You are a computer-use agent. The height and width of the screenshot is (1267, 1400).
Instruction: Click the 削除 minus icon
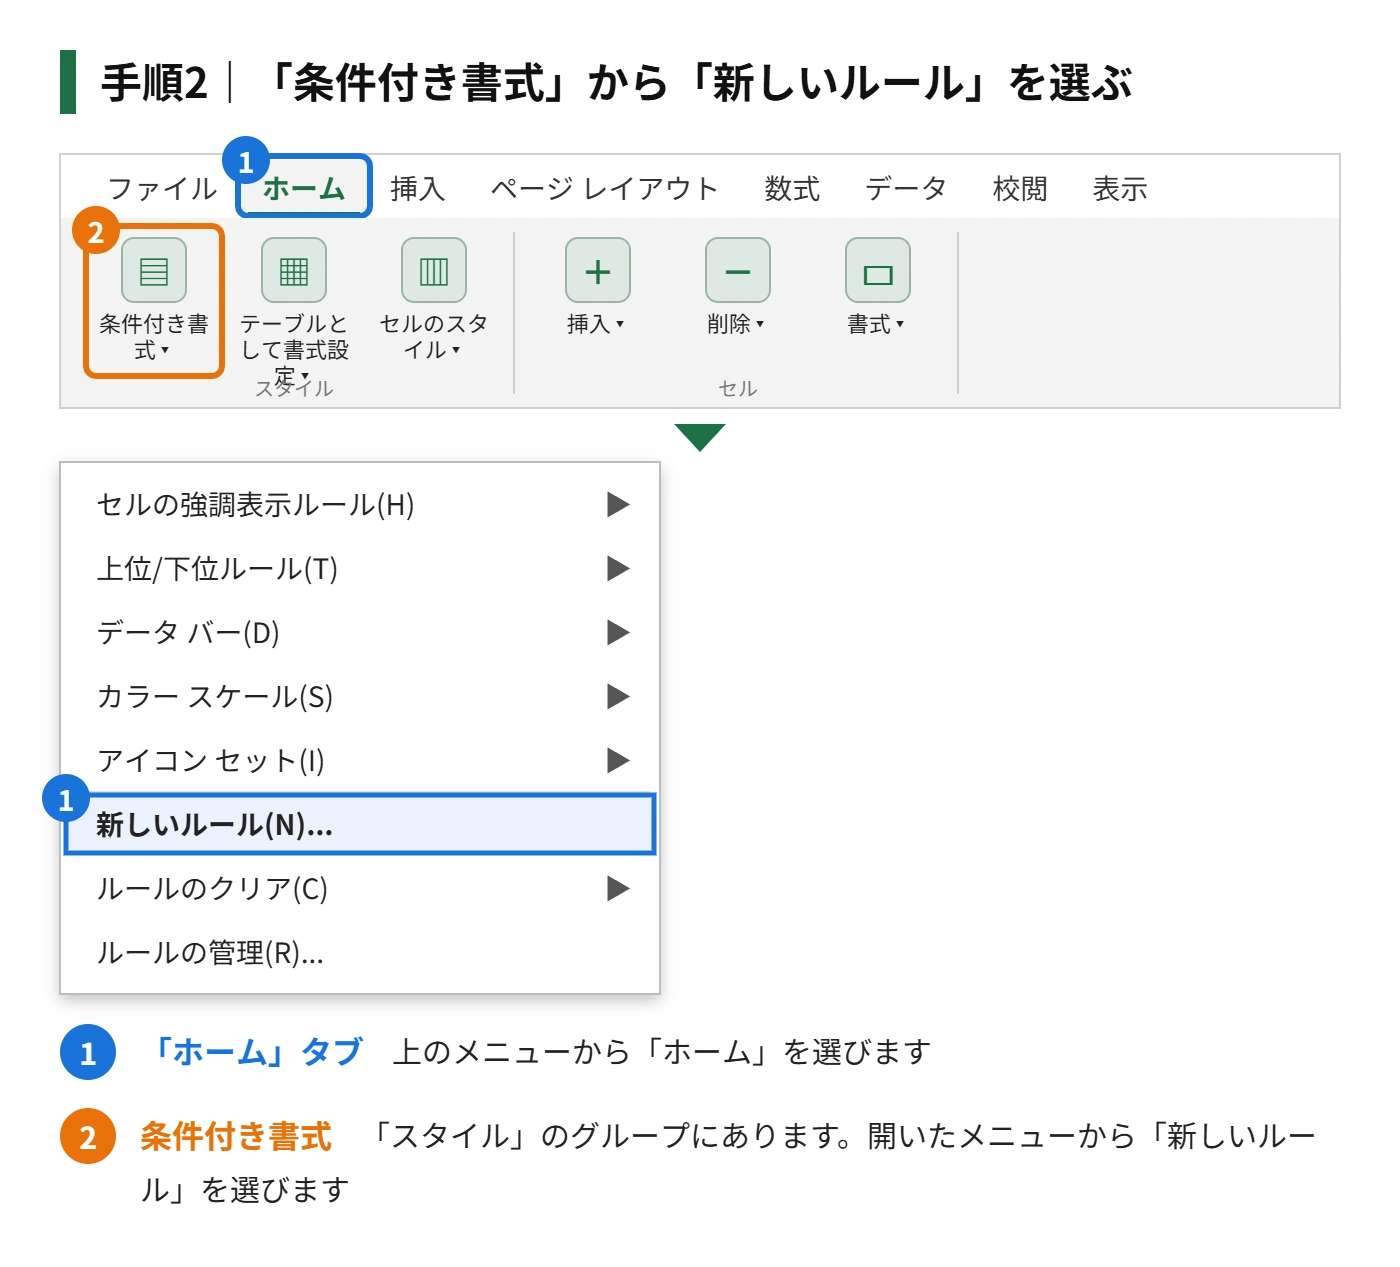pyautogui.click(x=738, y=270)
